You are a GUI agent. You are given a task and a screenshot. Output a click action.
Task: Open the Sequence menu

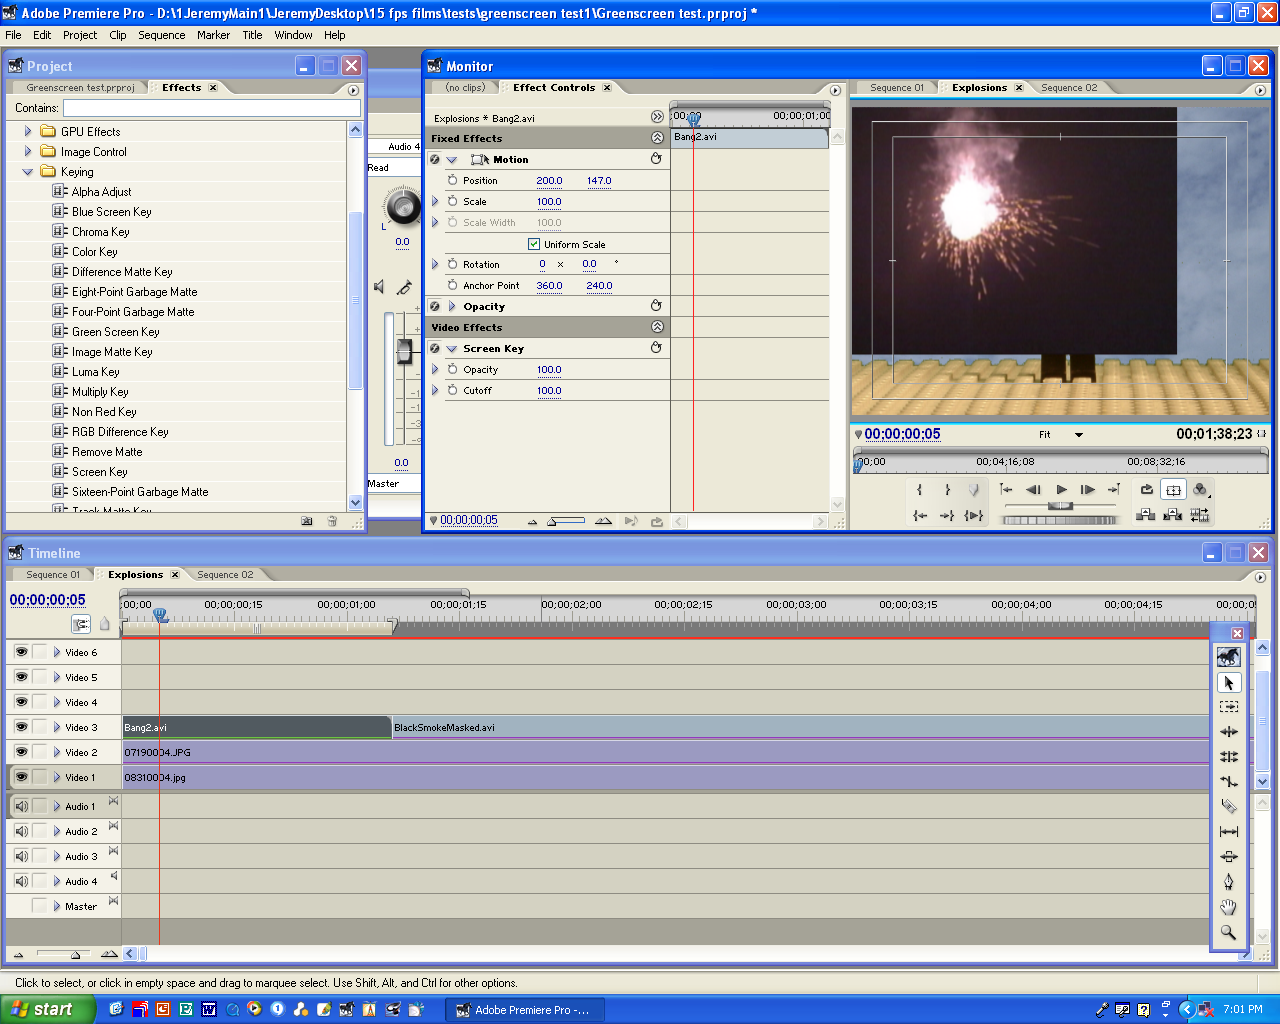[162, 35]
